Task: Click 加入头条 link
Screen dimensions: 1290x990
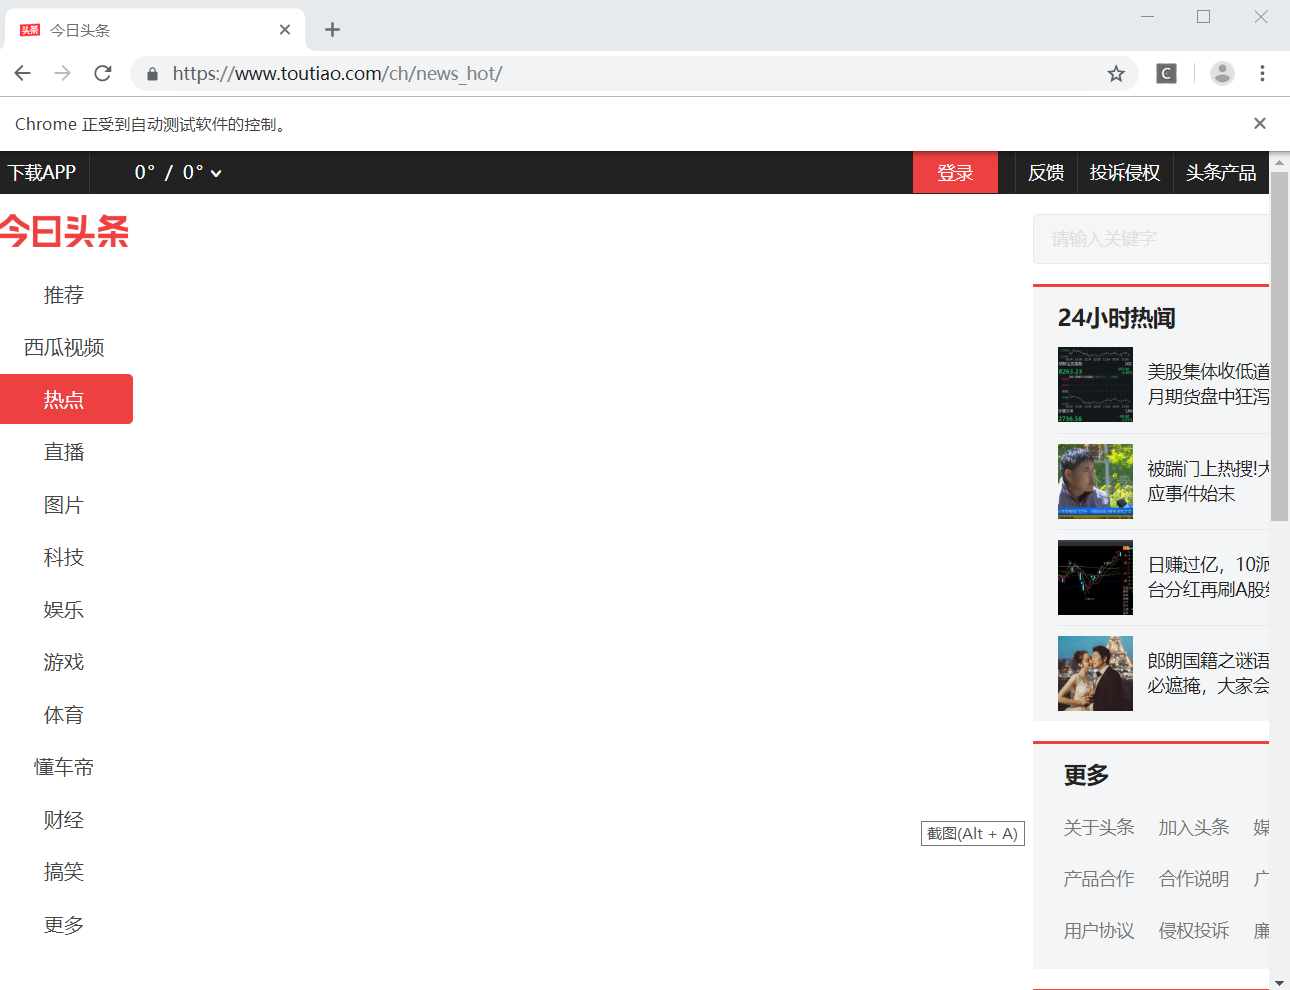Action: pos(1194,827)
